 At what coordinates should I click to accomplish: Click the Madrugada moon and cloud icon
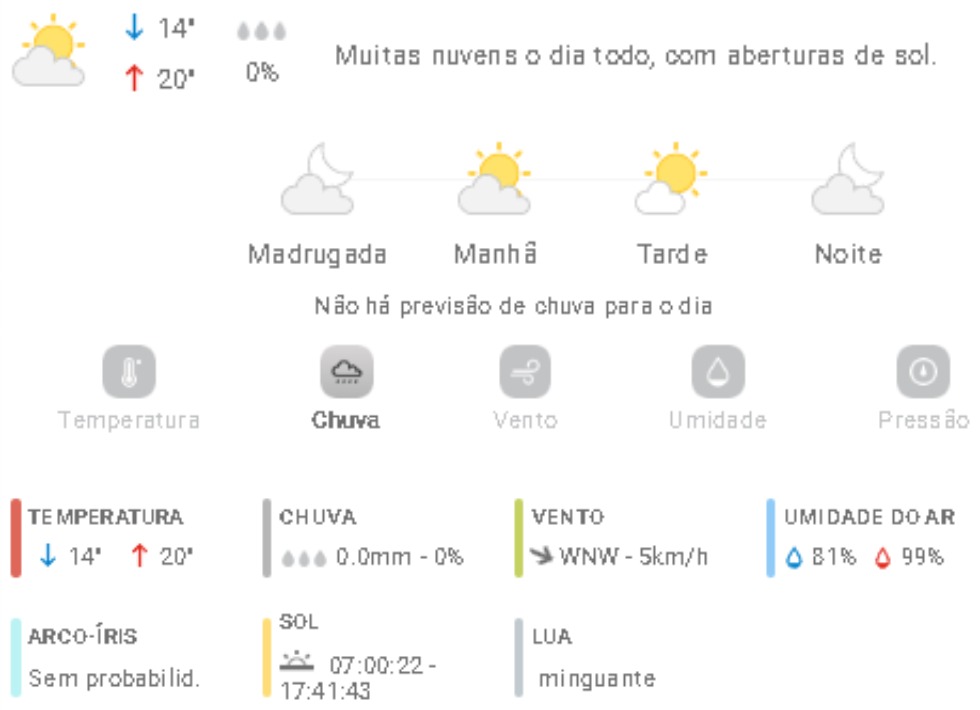[318, 180]
